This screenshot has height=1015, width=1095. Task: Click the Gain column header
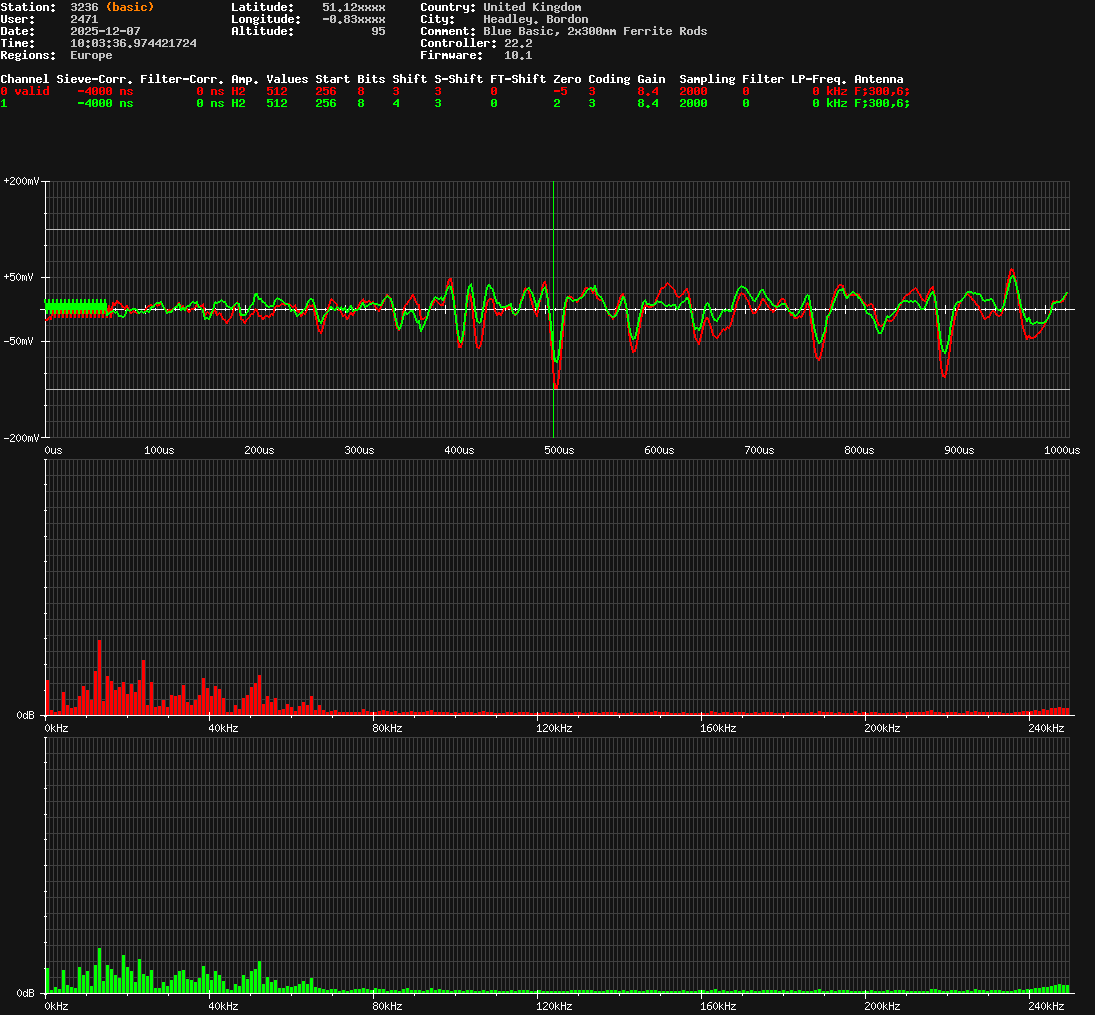point(651,79)
